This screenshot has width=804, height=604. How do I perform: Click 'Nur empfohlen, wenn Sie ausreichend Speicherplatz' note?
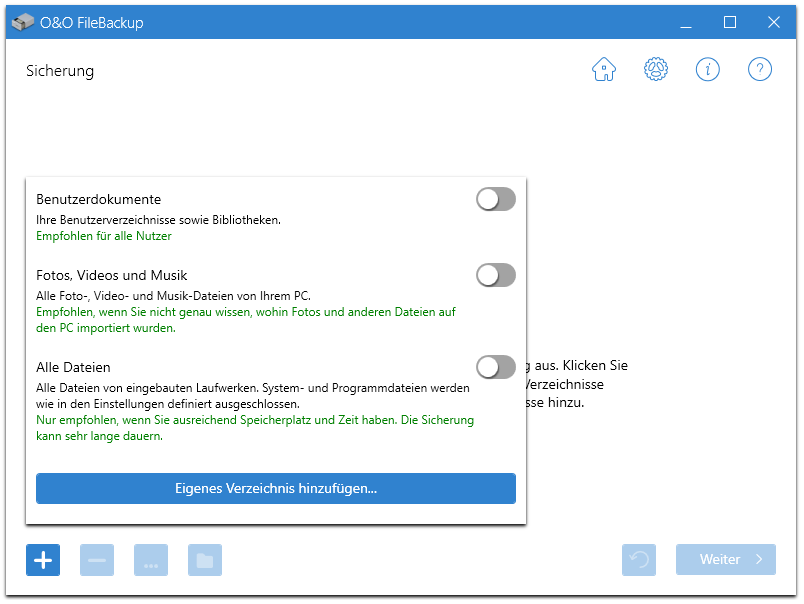[255, 428]
